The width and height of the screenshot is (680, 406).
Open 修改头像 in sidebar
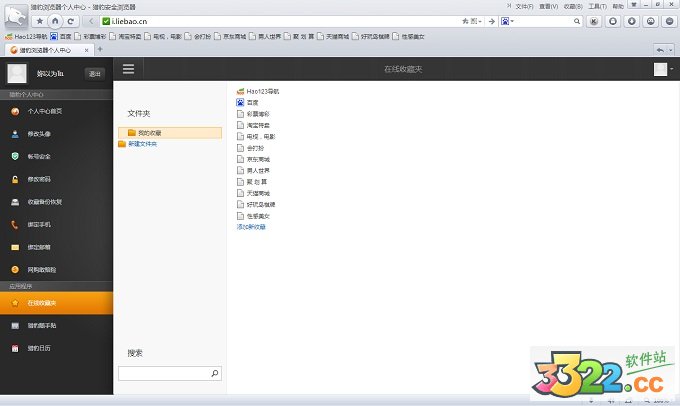click(56, 134)
